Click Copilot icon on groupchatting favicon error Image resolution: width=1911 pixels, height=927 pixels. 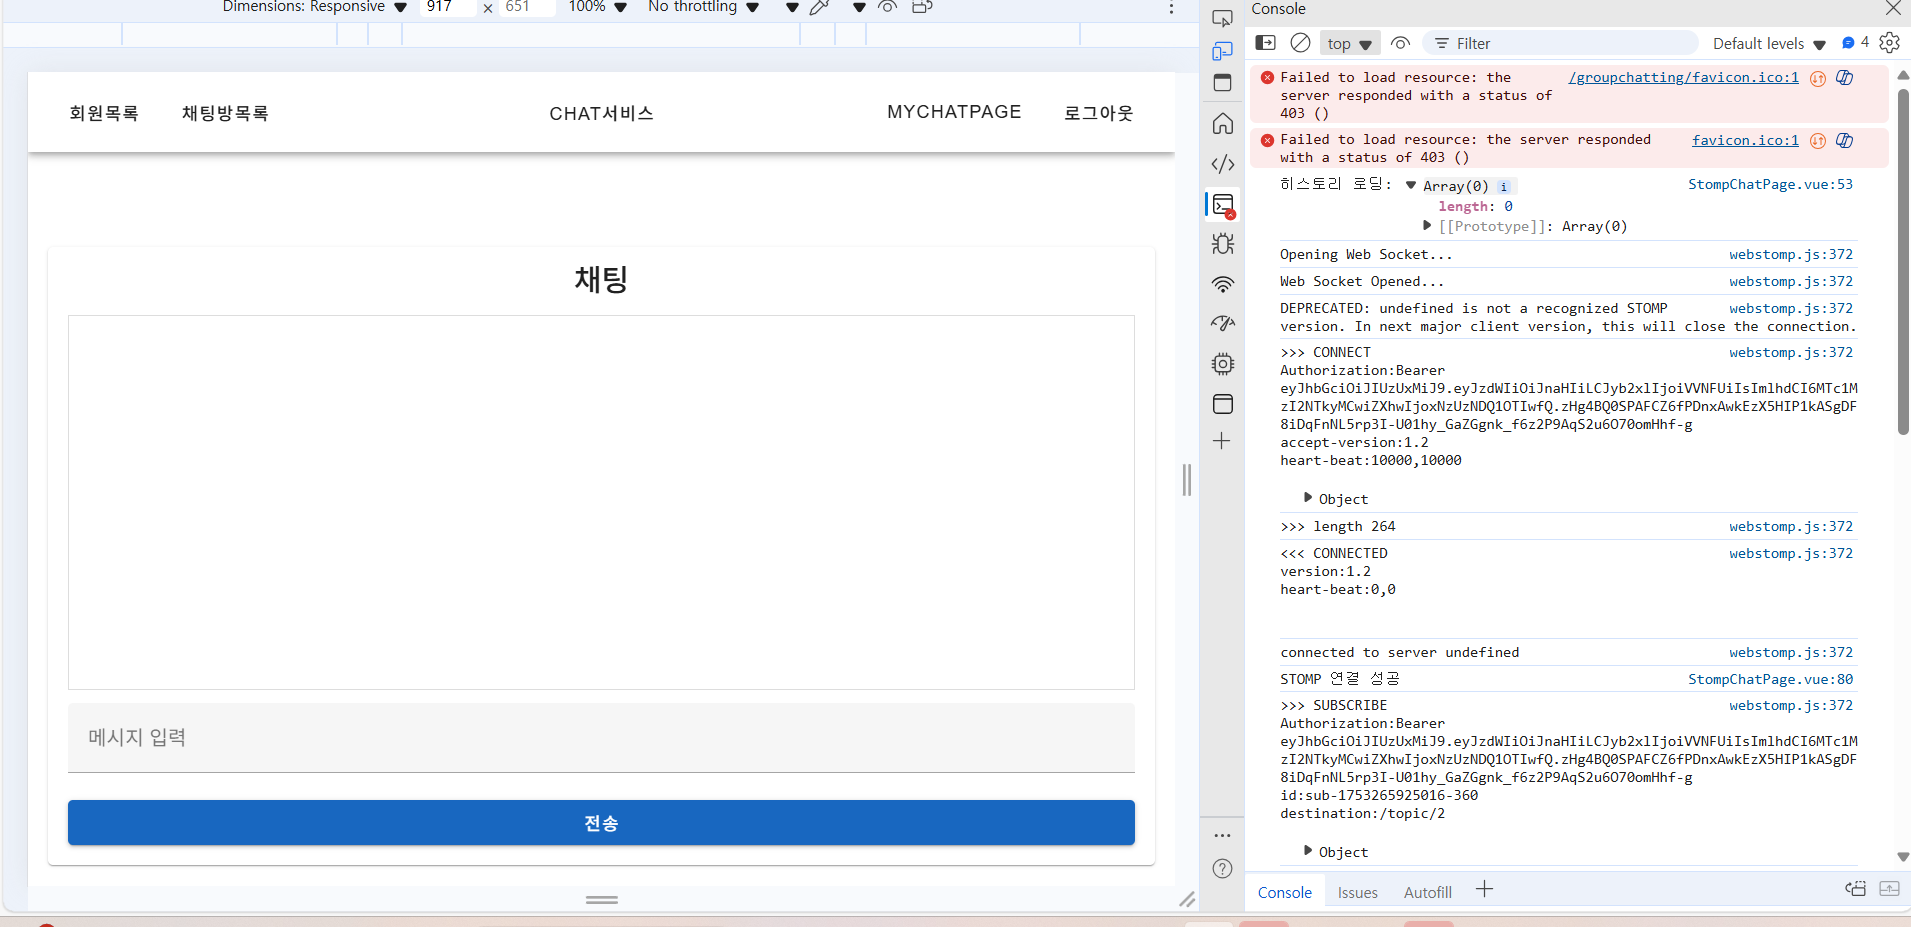click(x=1845, y=78)
